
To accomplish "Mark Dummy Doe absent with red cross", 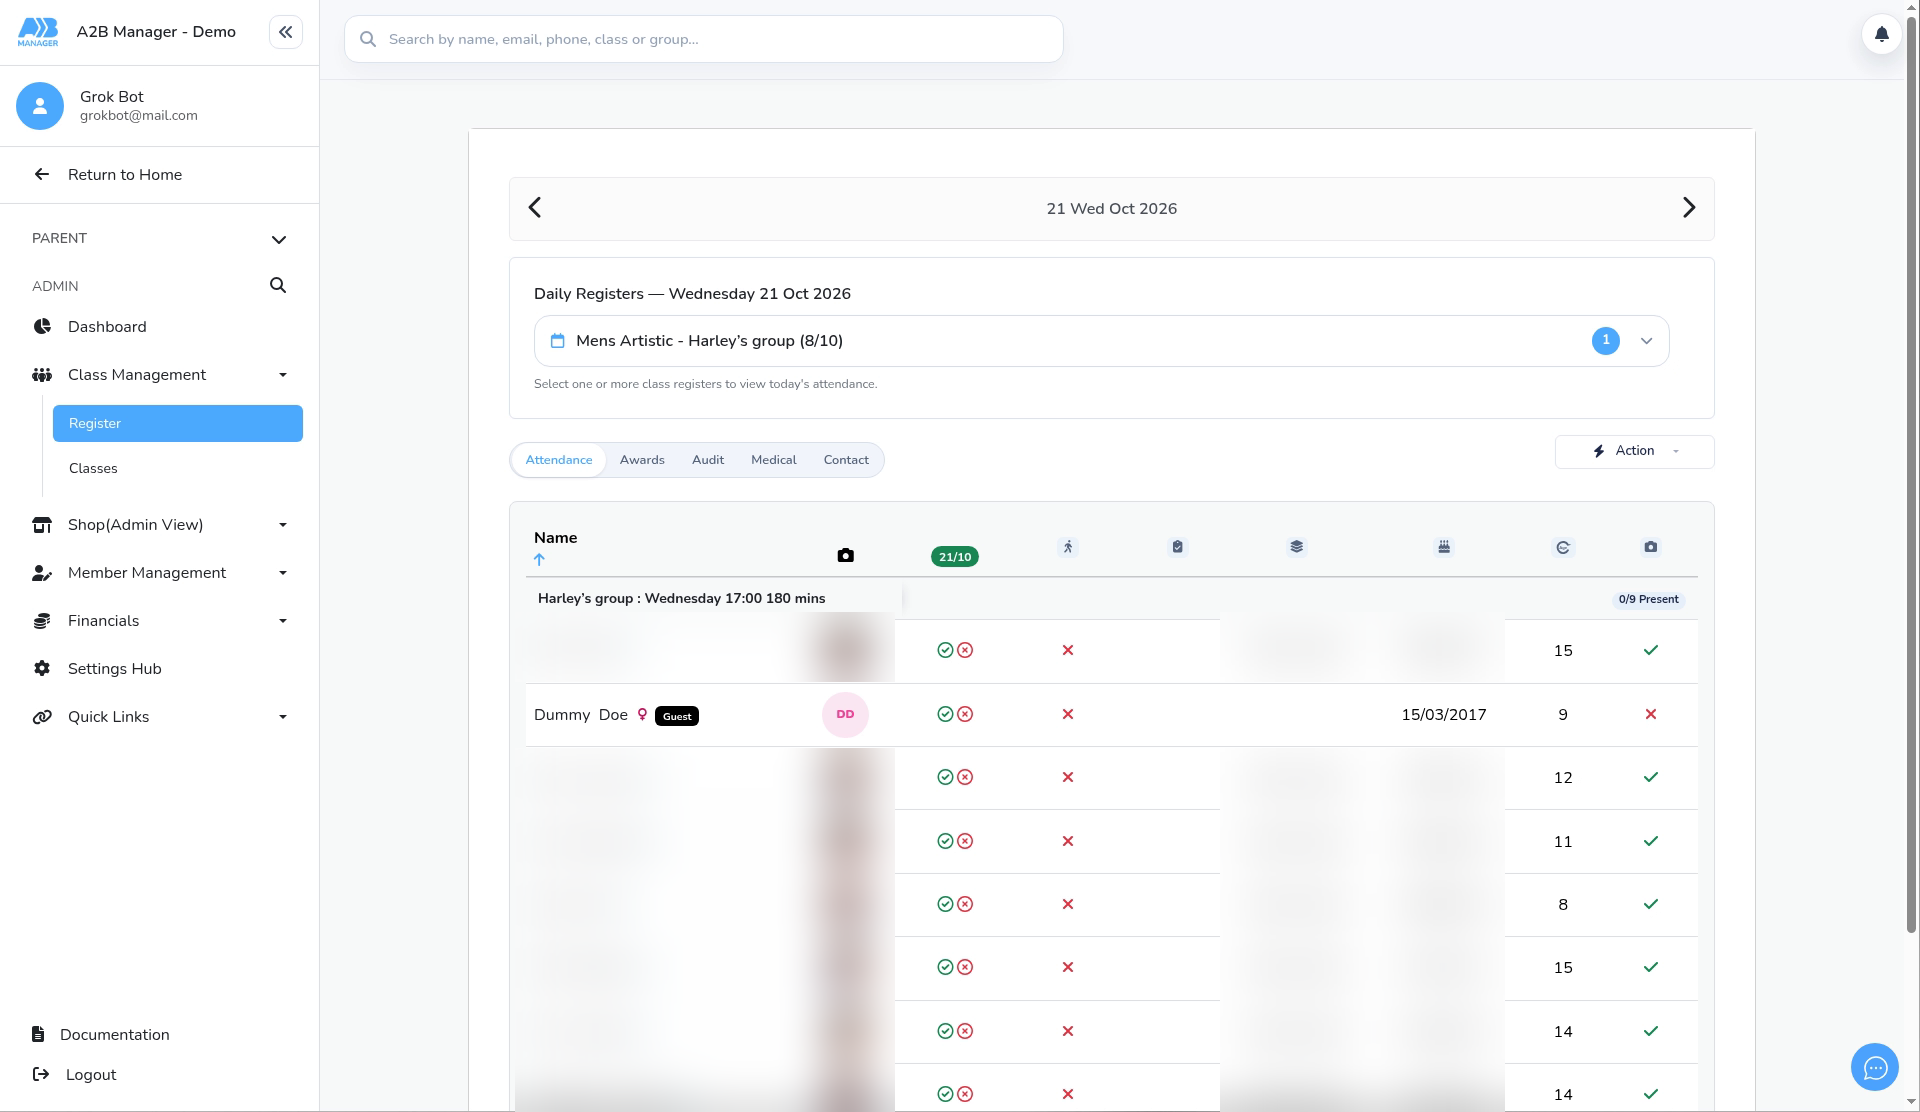I will 965,714.
